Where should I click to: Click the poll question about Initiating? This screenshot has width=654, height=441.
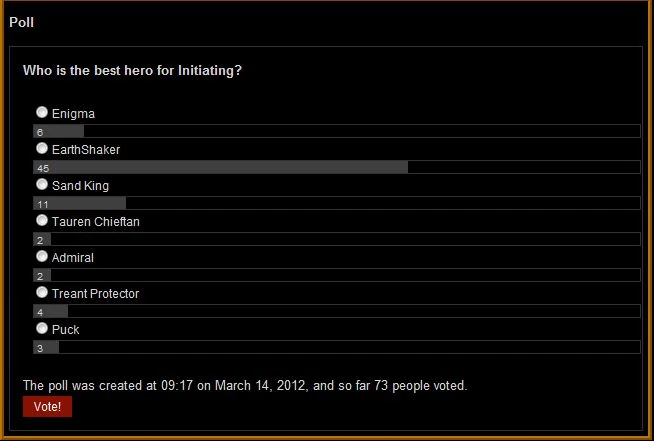[132, 71]
